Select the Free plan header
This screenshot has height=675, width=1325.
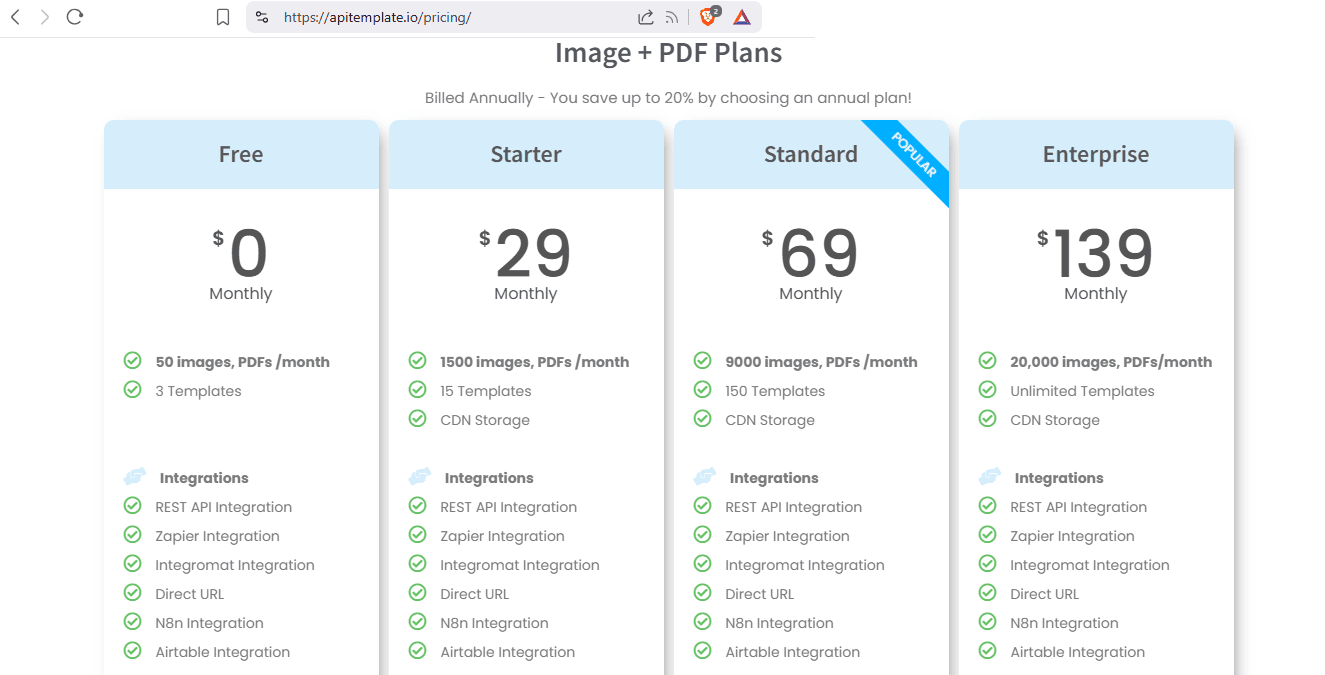[241, 154]
